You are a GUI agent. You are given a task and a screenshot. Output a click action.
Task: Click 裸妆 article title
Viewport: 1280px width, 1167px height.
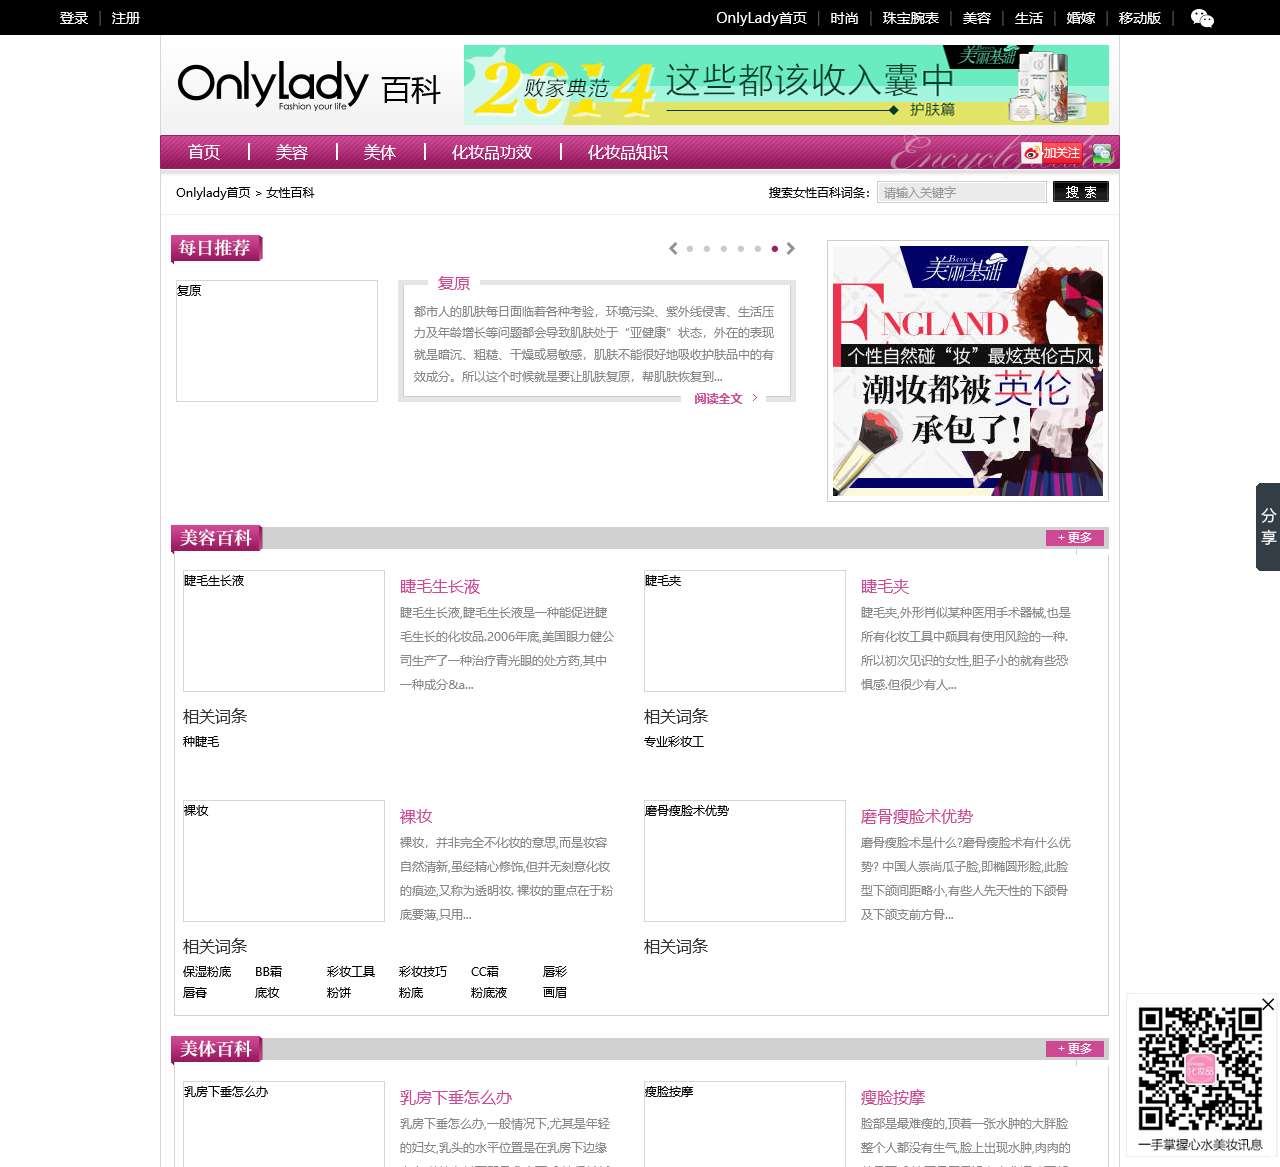click(x=416, y=817)
